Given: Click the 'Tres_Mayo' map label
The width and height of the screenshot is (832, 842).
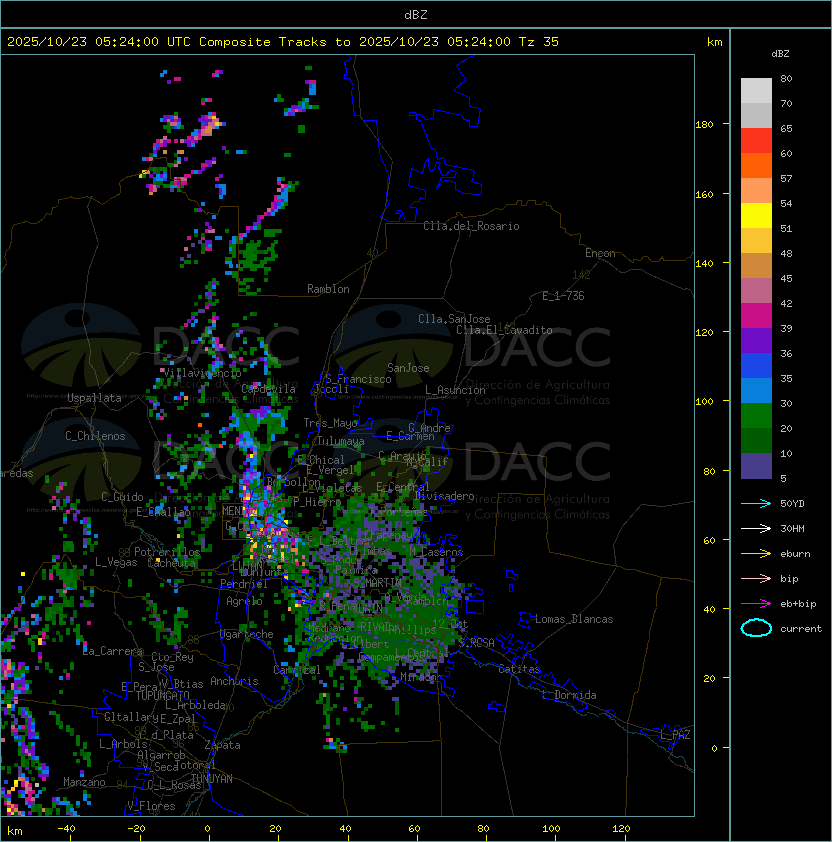Looking at the screenshot, I should point(330,423).
